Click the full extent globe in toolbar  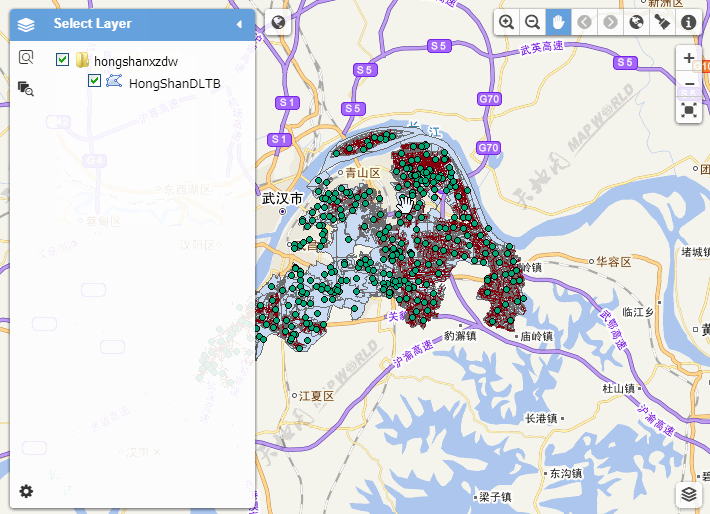[x=636, y=22]
